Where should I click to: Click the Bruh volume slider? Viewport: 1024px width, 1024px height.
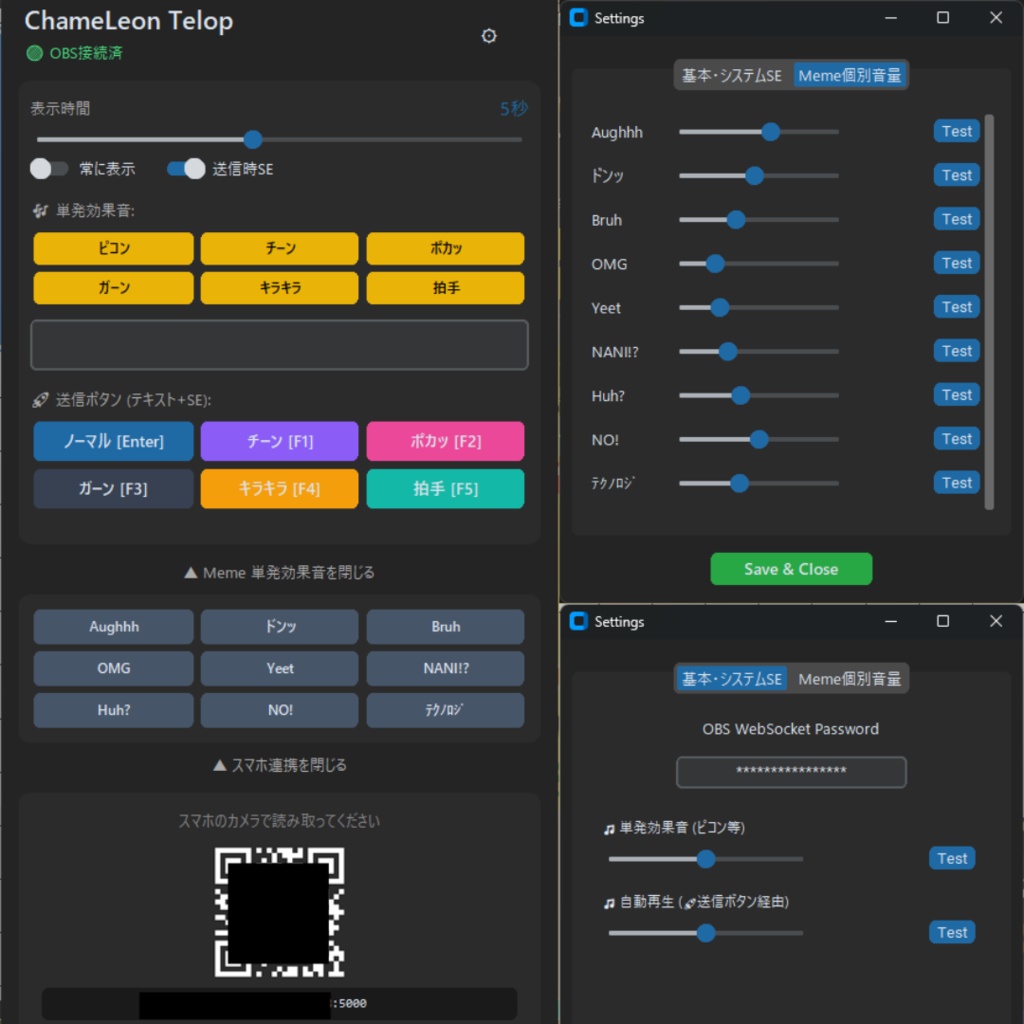[x=759, y=219]
